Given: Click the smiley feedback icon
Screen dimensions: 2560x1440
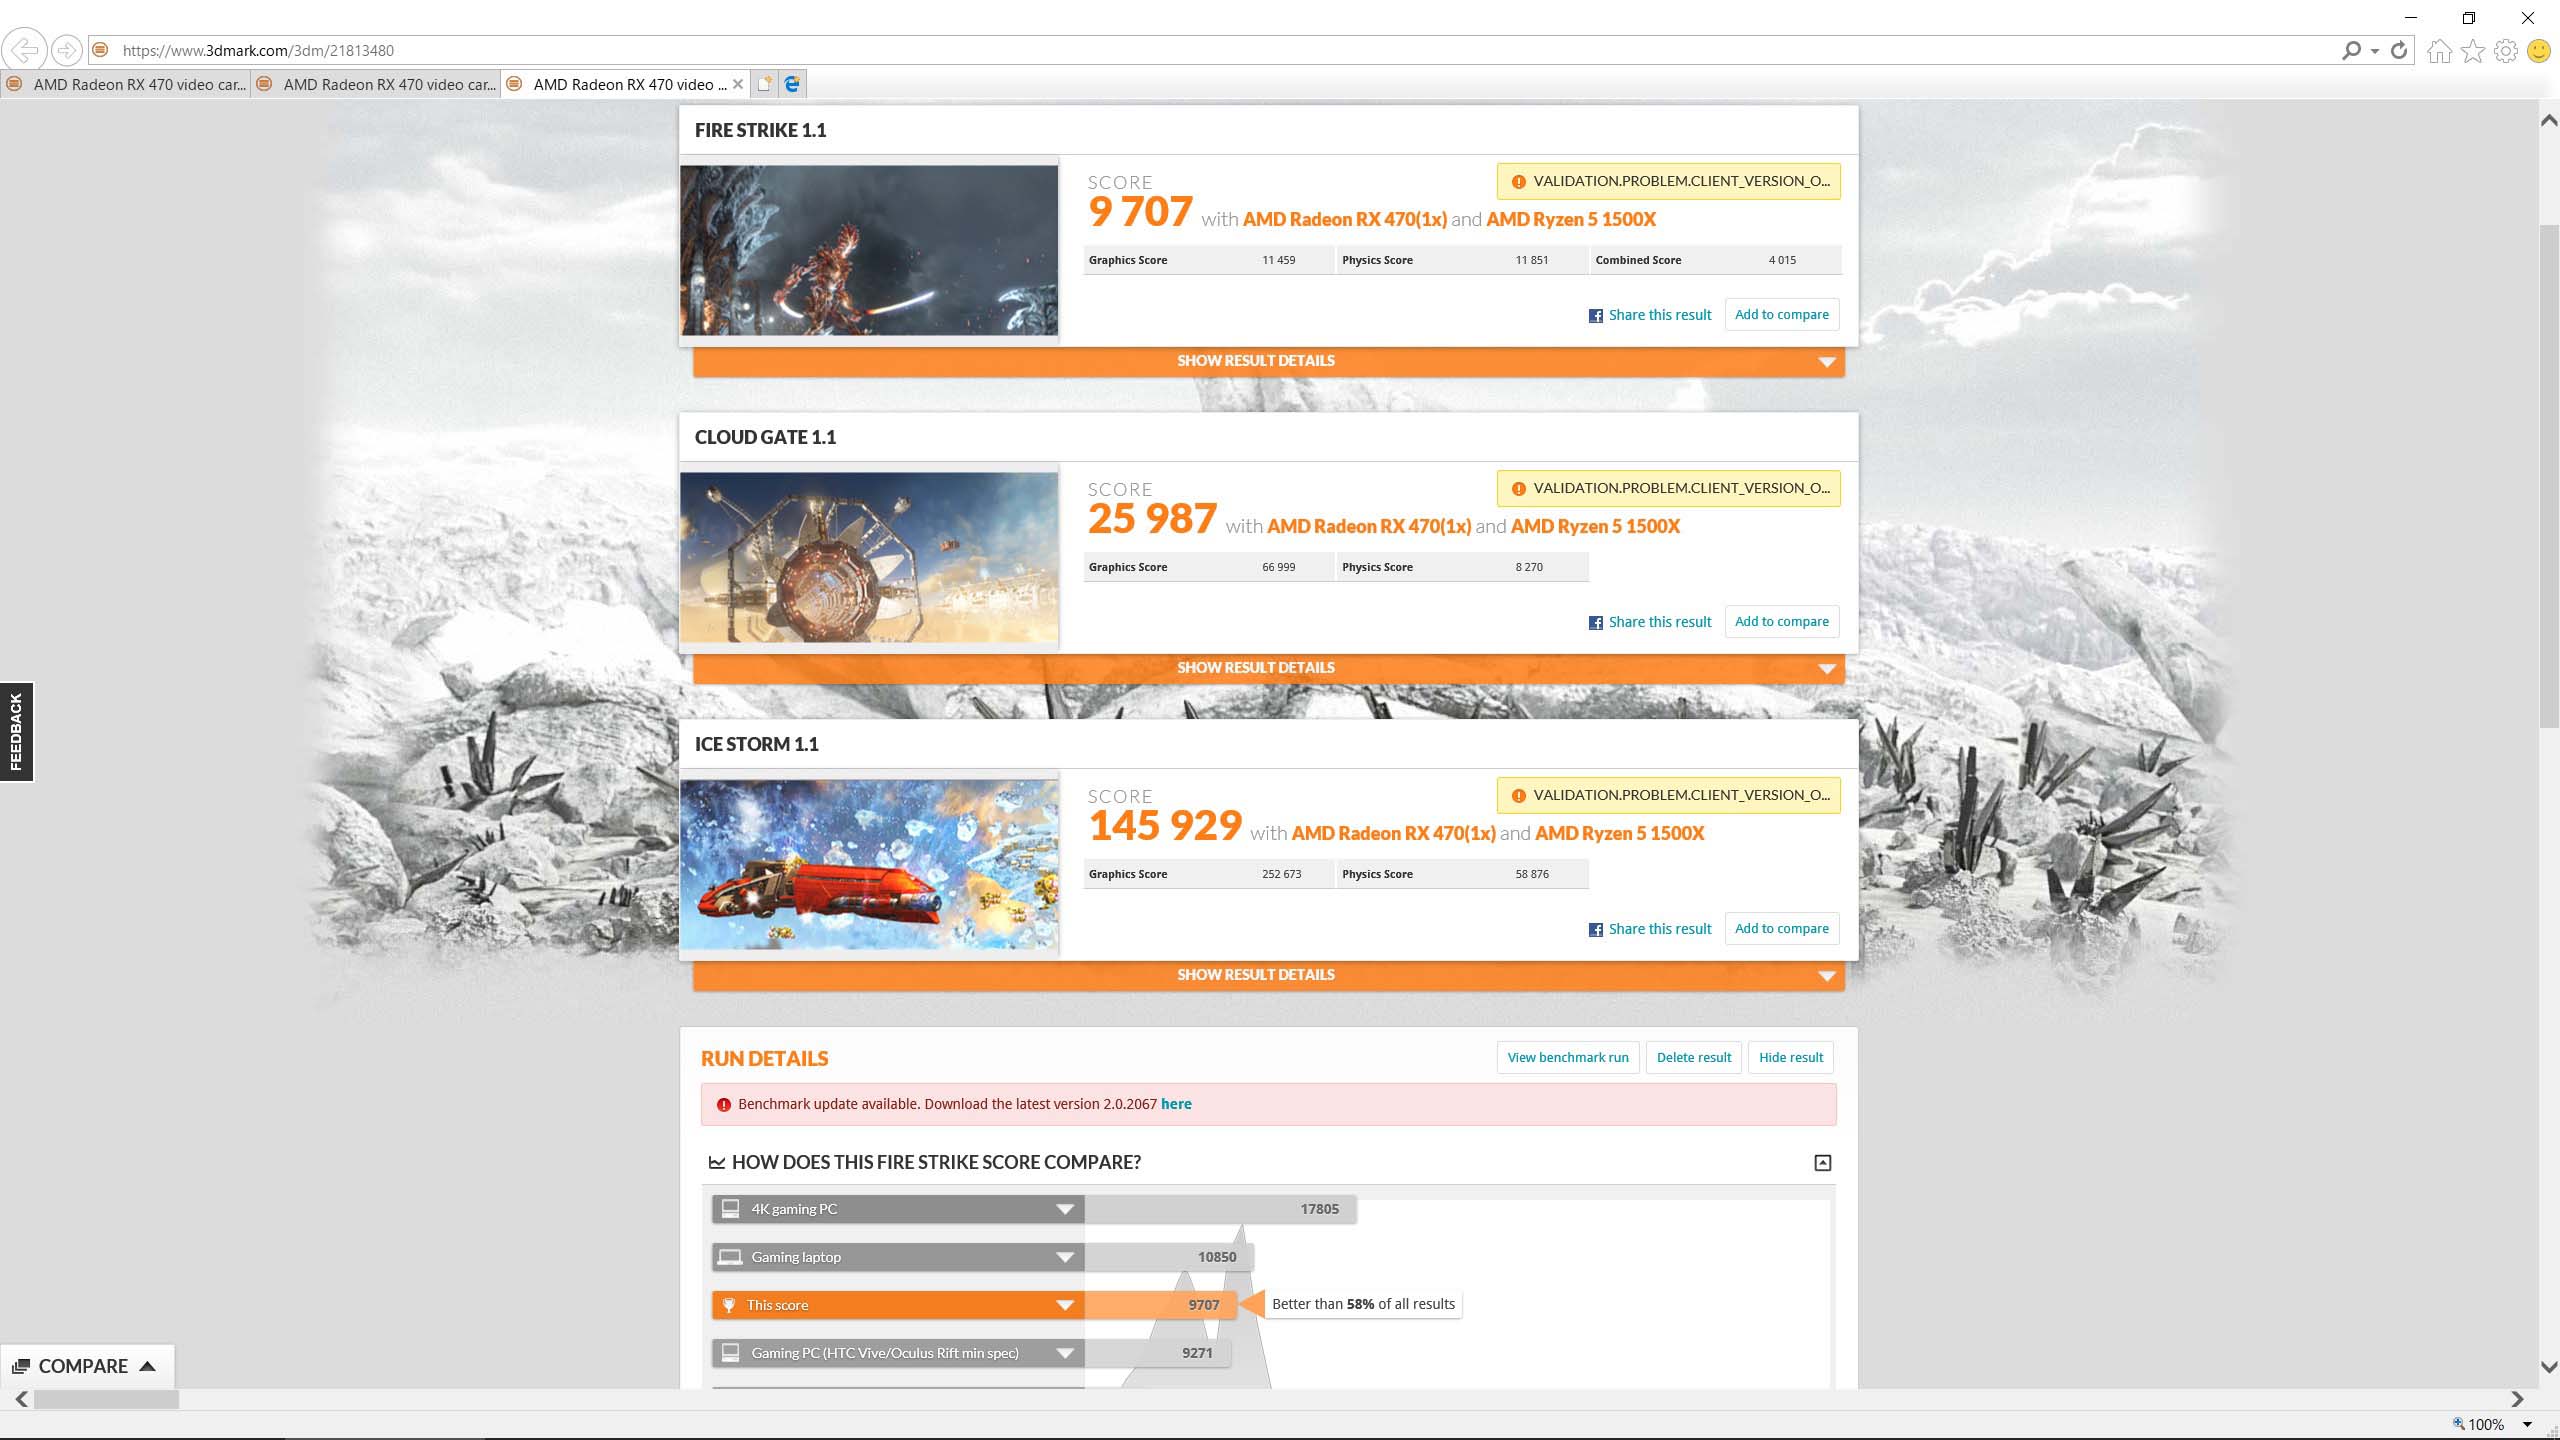Looking at the screenshot, I should tap(2539, 51).
